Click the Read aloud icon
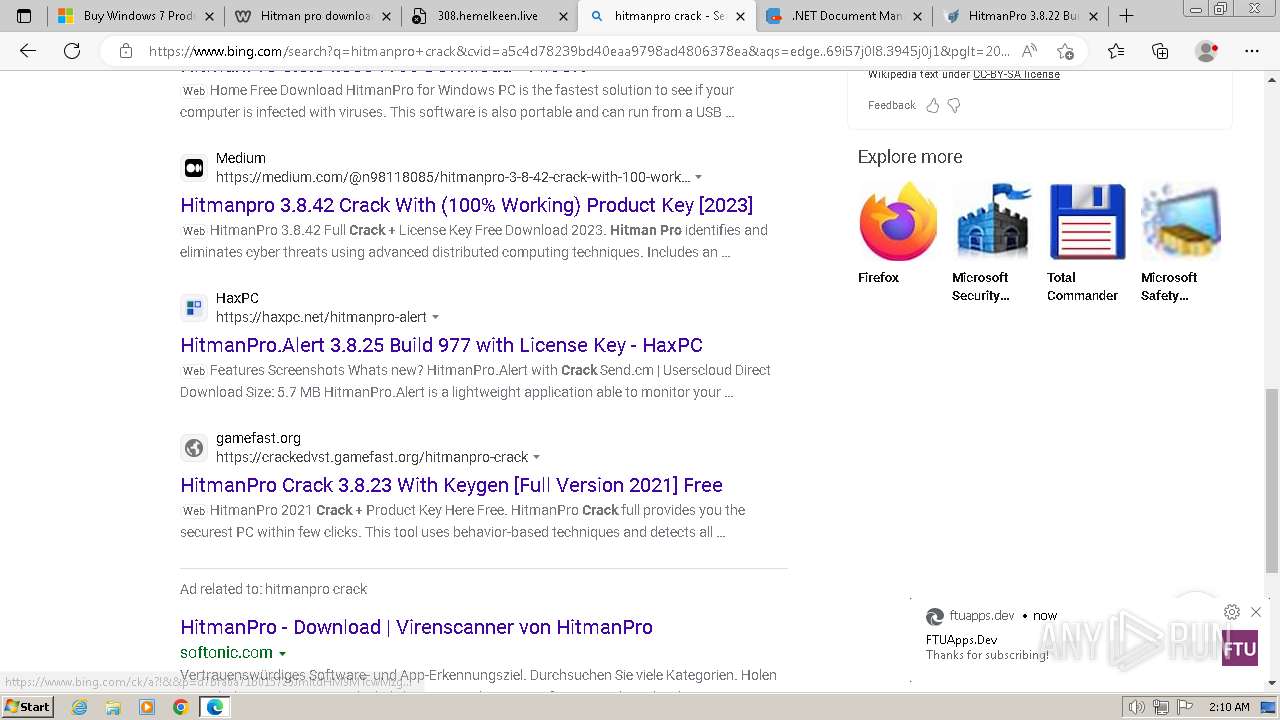The height and width of the screenshot is (720, 1280). tap(1029, 51)
